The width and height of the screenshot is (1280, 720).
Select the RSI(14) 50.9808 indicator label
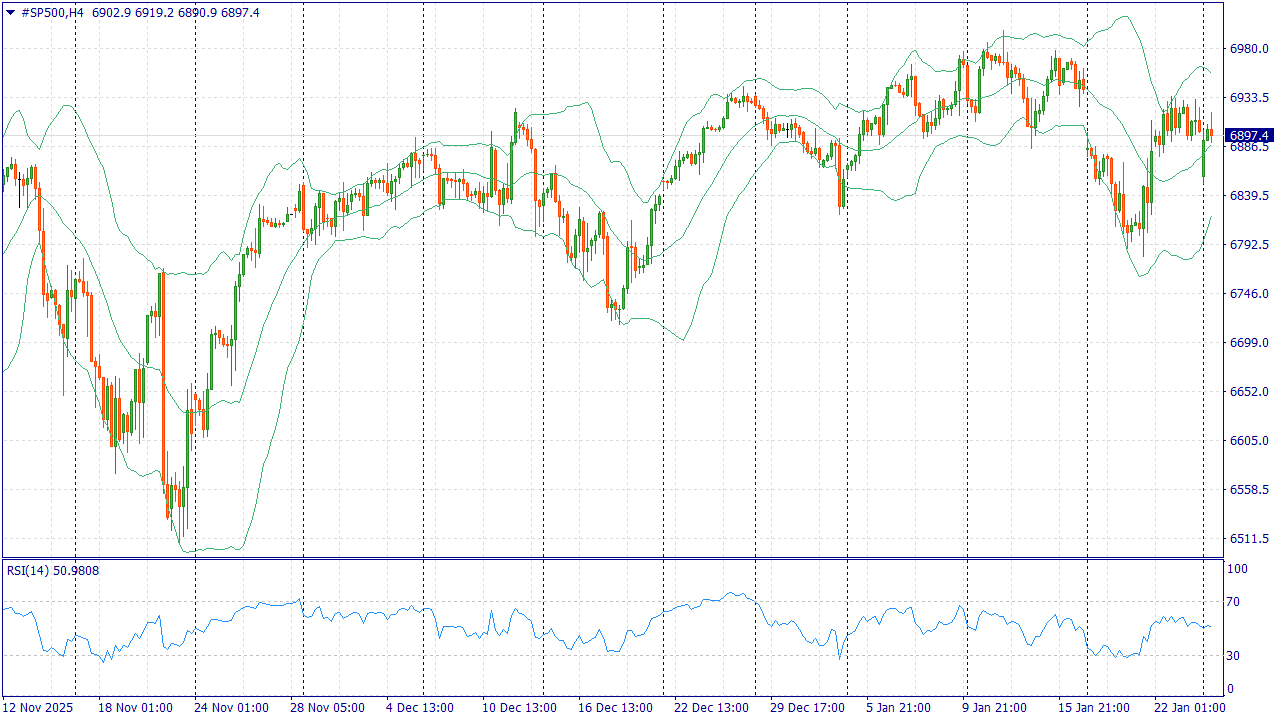(53, 571)
